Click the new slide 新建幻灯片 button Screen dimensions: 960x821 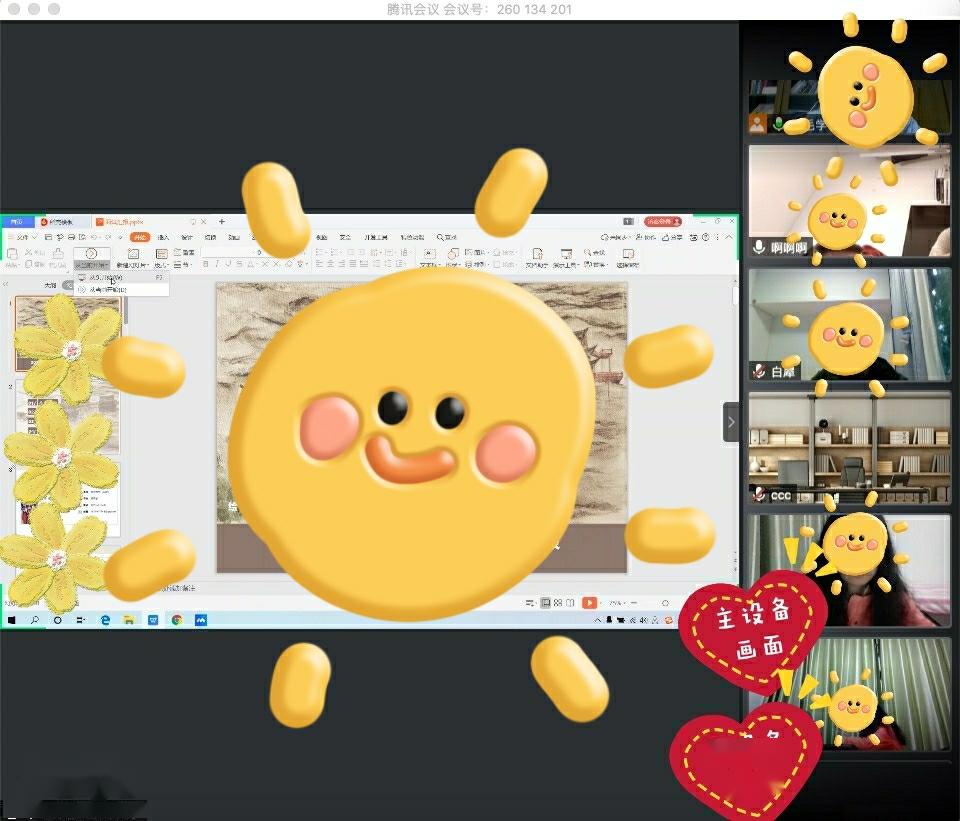pyautogui.click(x=132, y=258)
